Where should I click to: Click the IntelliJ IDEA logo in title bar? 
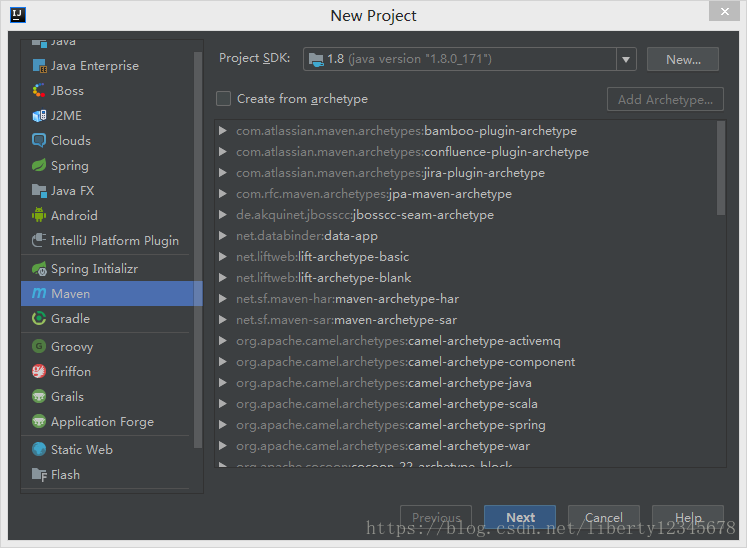[18, 15]
